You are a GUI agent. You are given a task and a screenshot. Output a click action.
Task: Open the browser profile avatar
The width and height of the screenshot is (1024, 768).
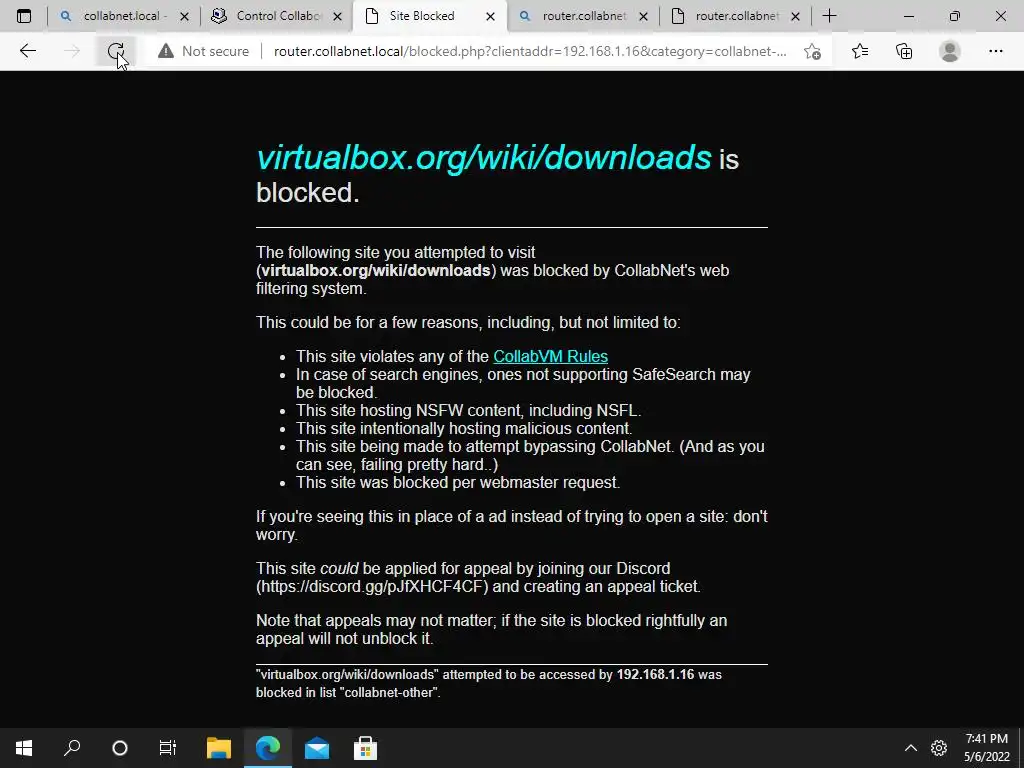point(950,51)
